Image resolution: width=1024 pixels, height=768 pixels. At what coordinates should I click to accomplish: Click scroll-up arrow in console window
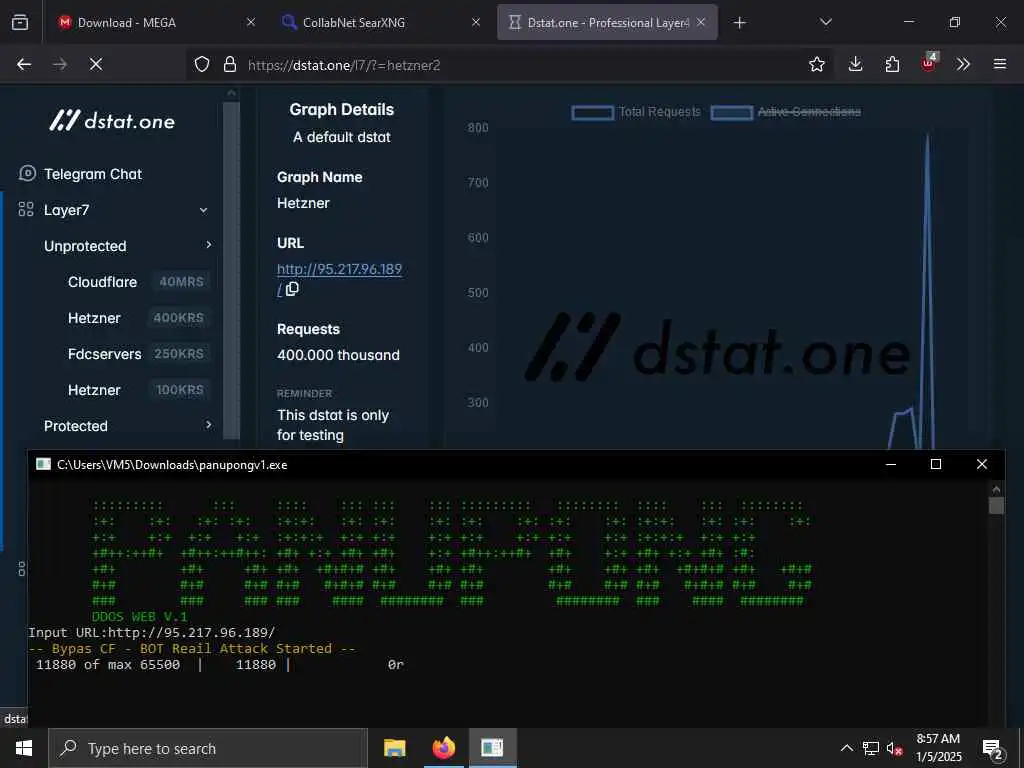pos(996,488)
